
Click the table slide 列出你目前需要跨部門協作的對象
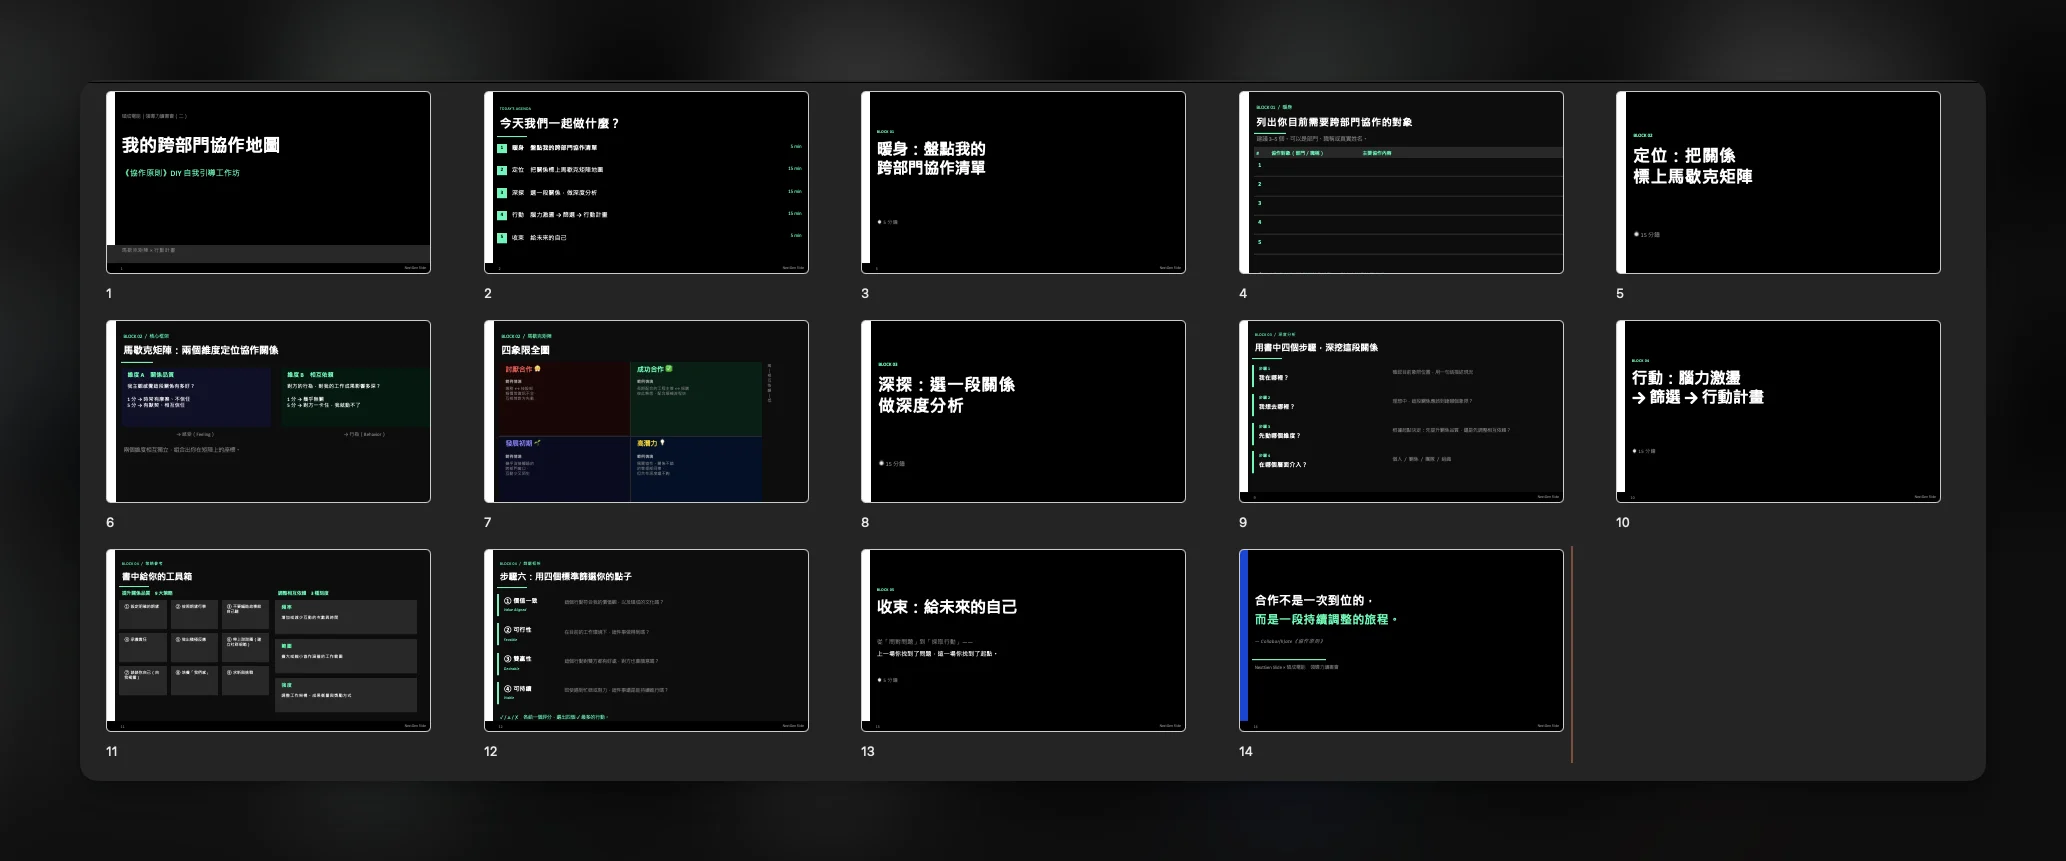coord(1401,182)
